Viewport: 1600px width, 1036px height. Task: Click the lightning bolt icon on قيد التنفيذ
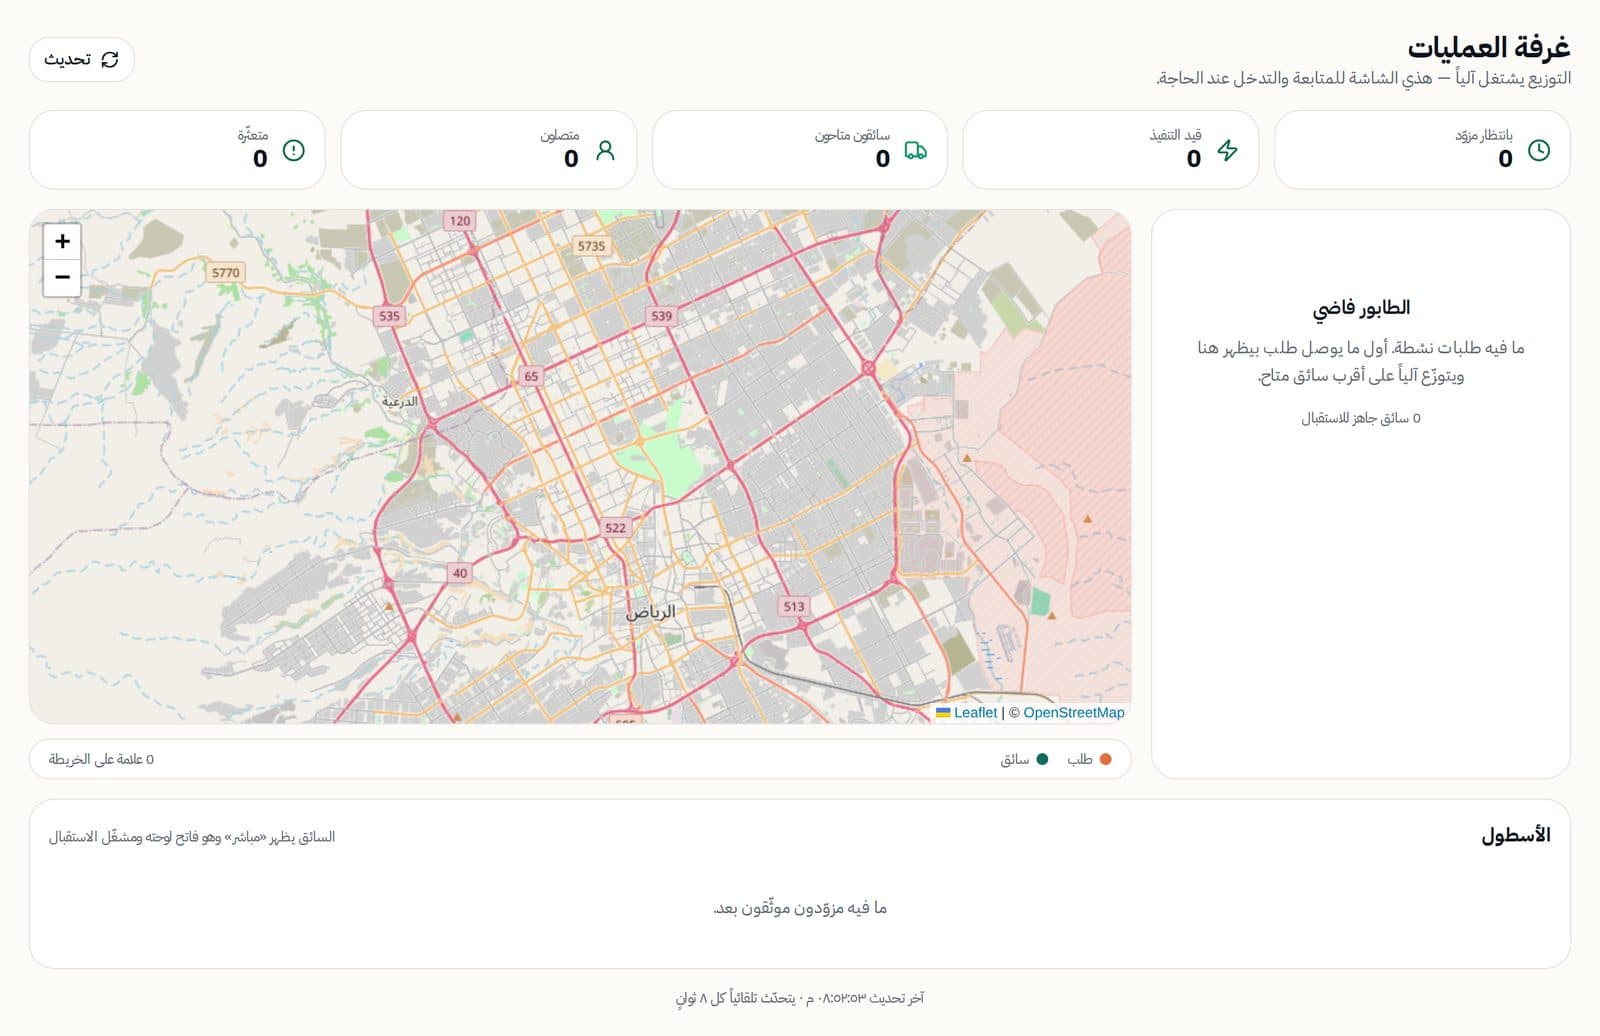click(1227, 150)
